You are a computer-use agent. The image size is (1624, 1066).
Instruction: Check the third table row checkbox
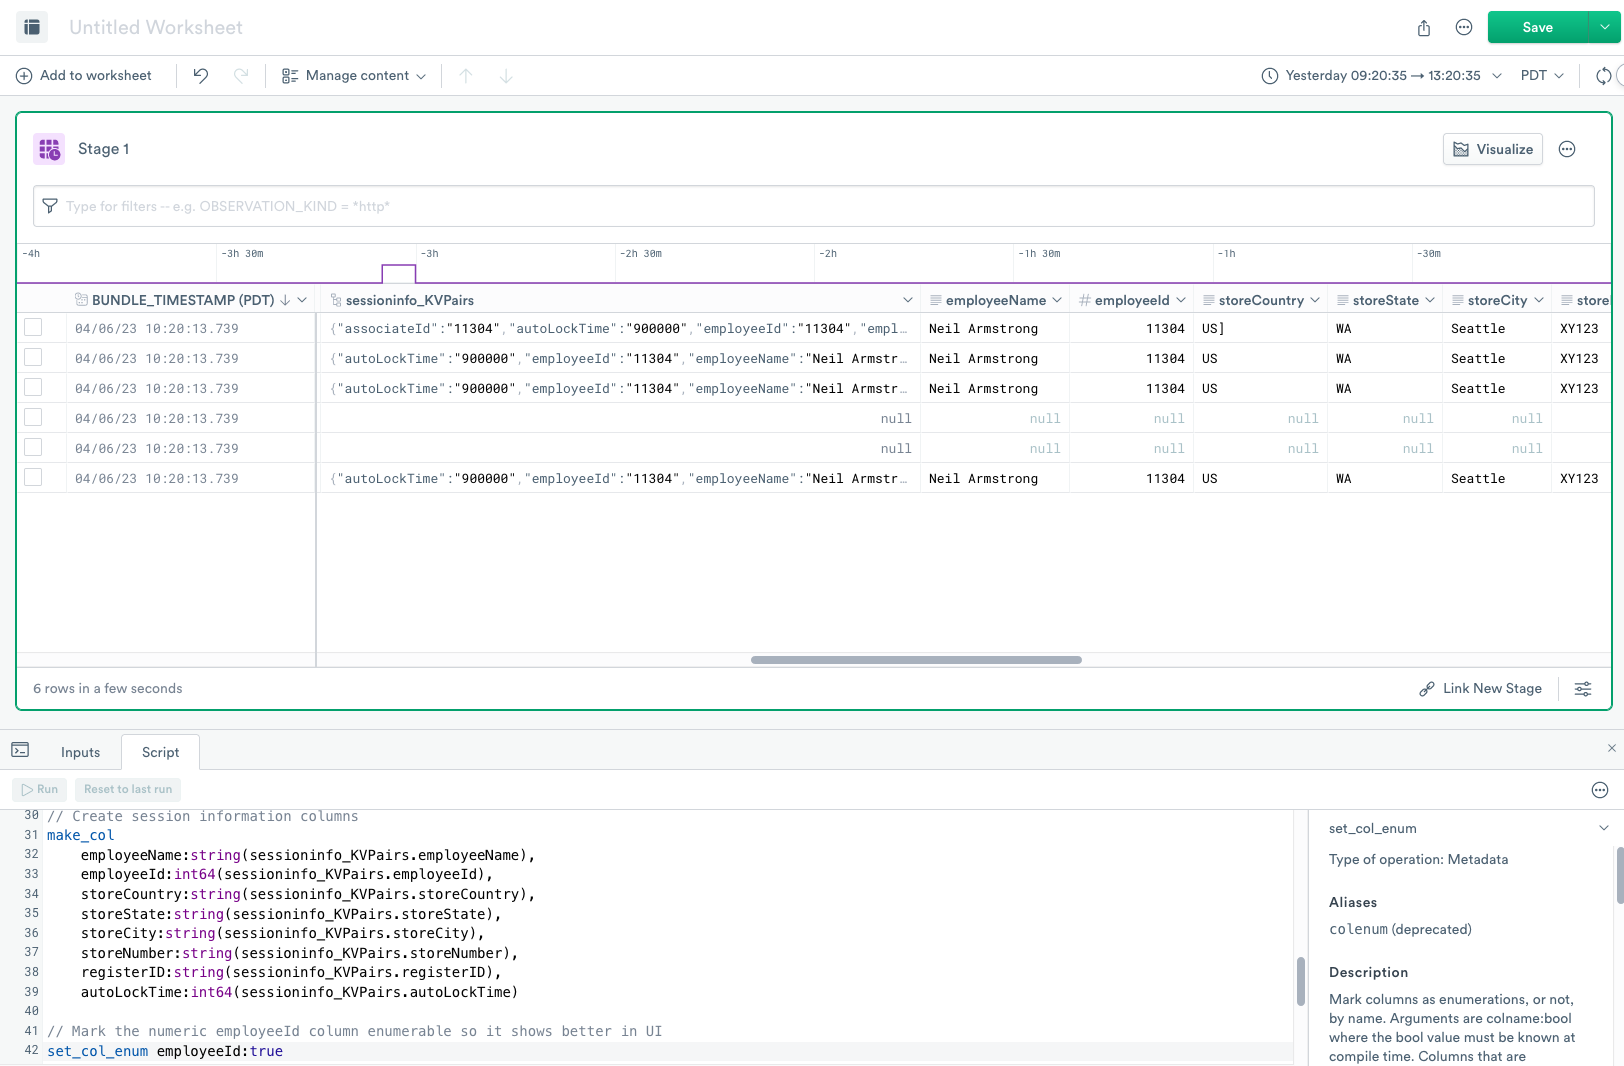(x=33, y=388)
